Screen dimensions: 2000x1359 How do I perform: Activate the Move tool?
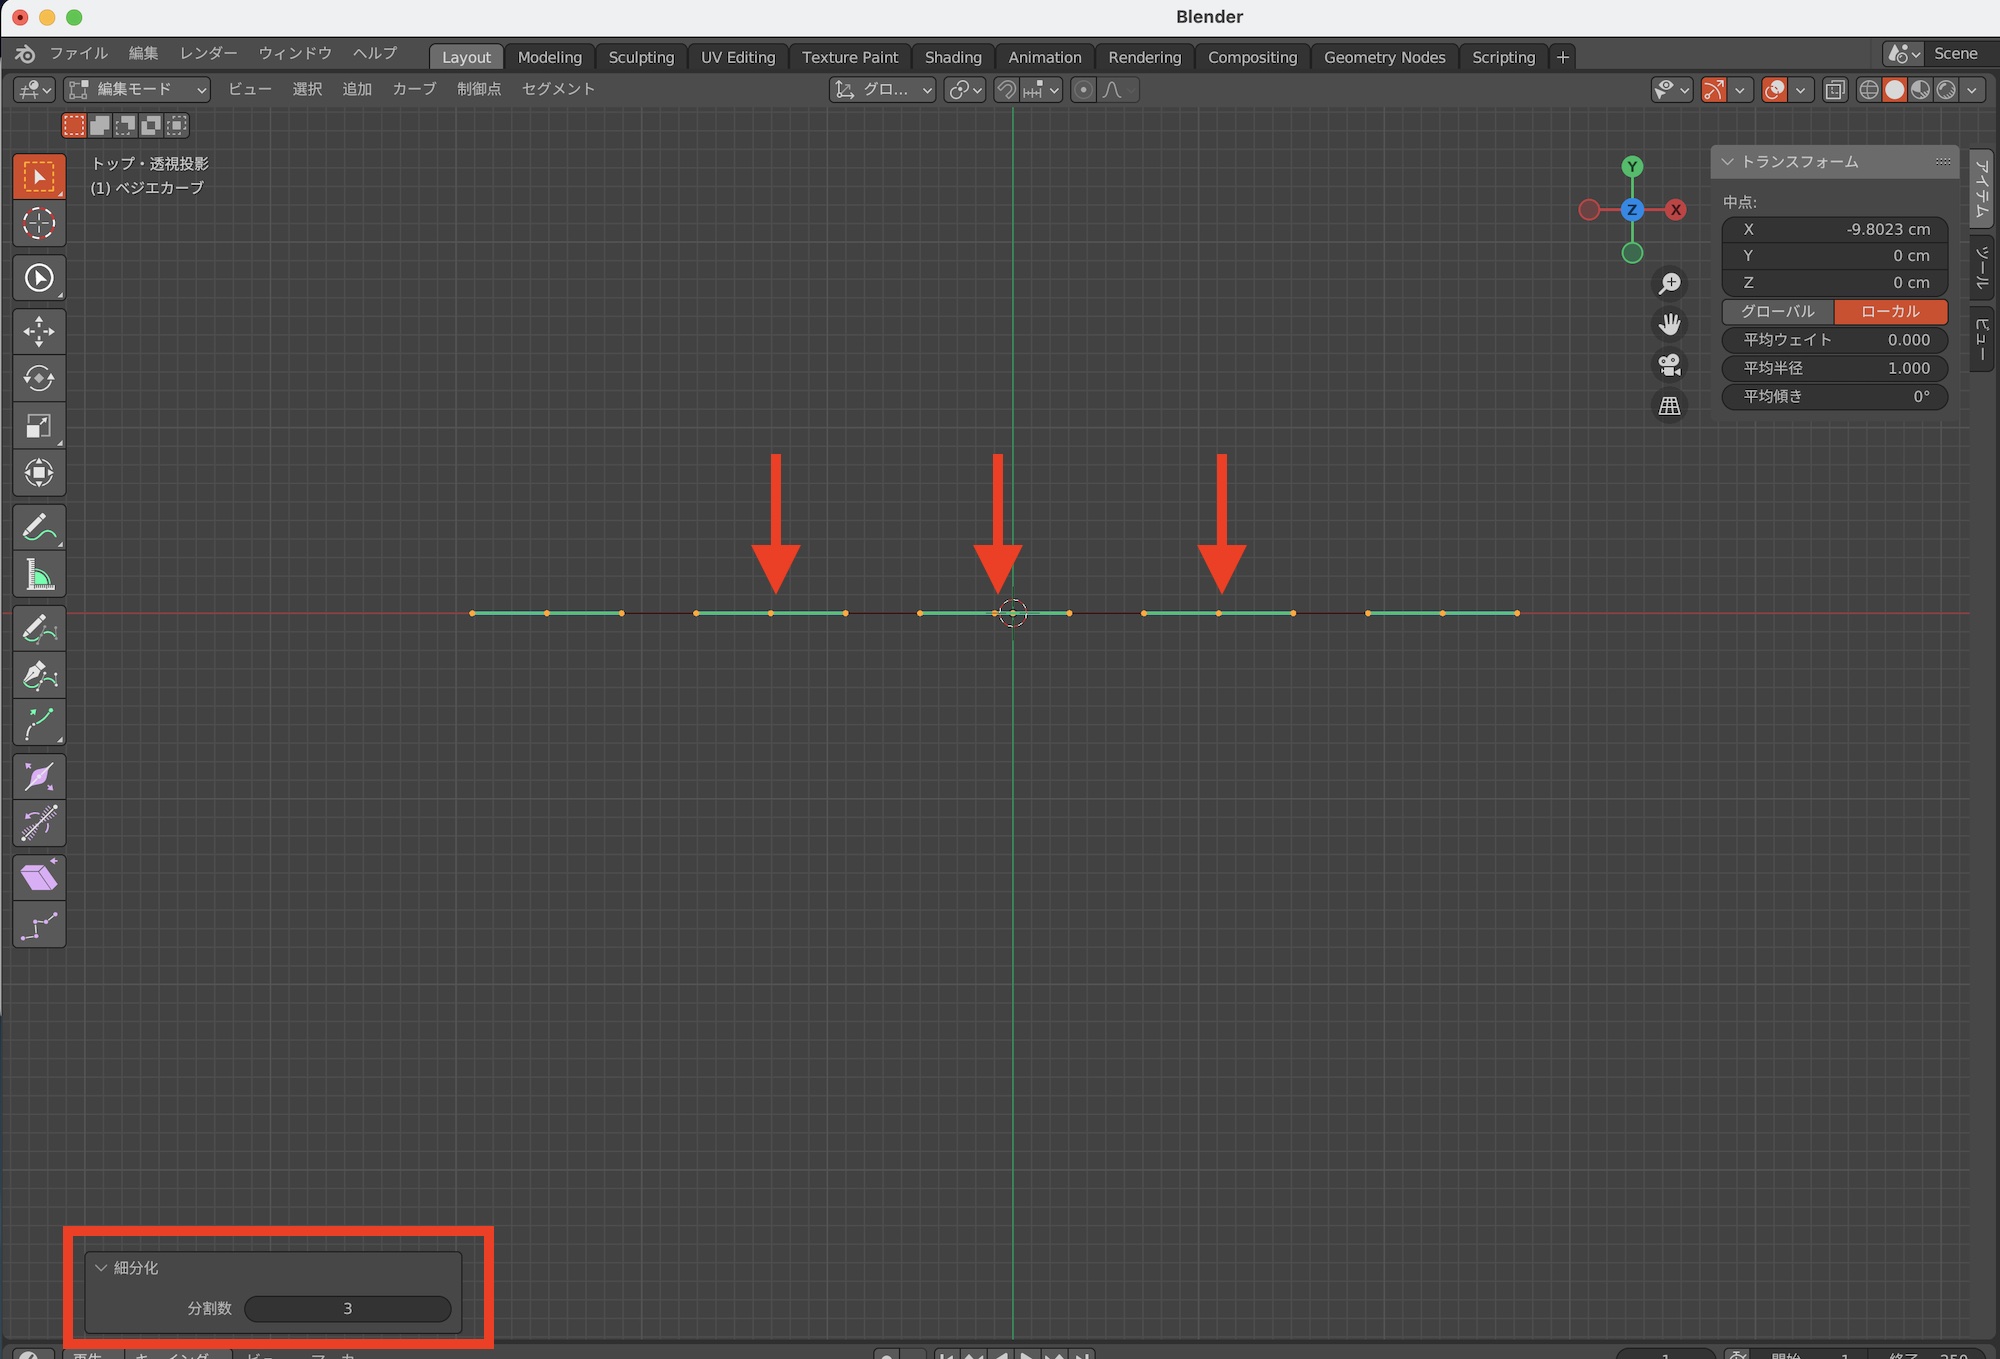[x=39, y=331]
